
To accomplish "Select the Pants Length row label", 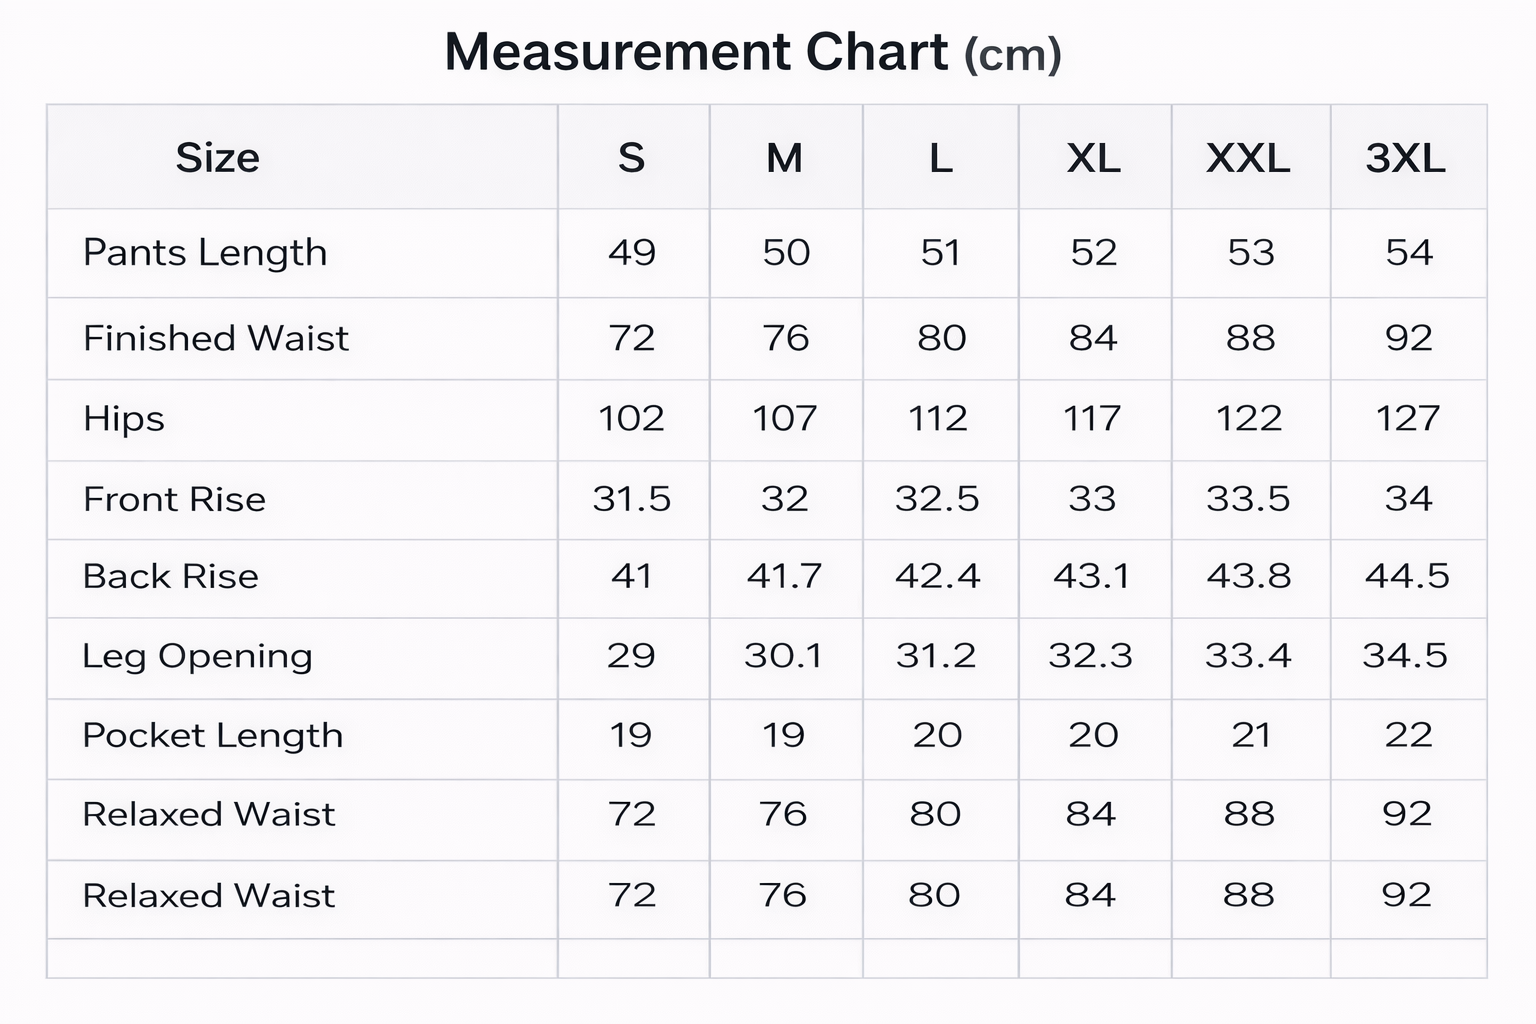I will pyautogui.click(x=205, y=253).
